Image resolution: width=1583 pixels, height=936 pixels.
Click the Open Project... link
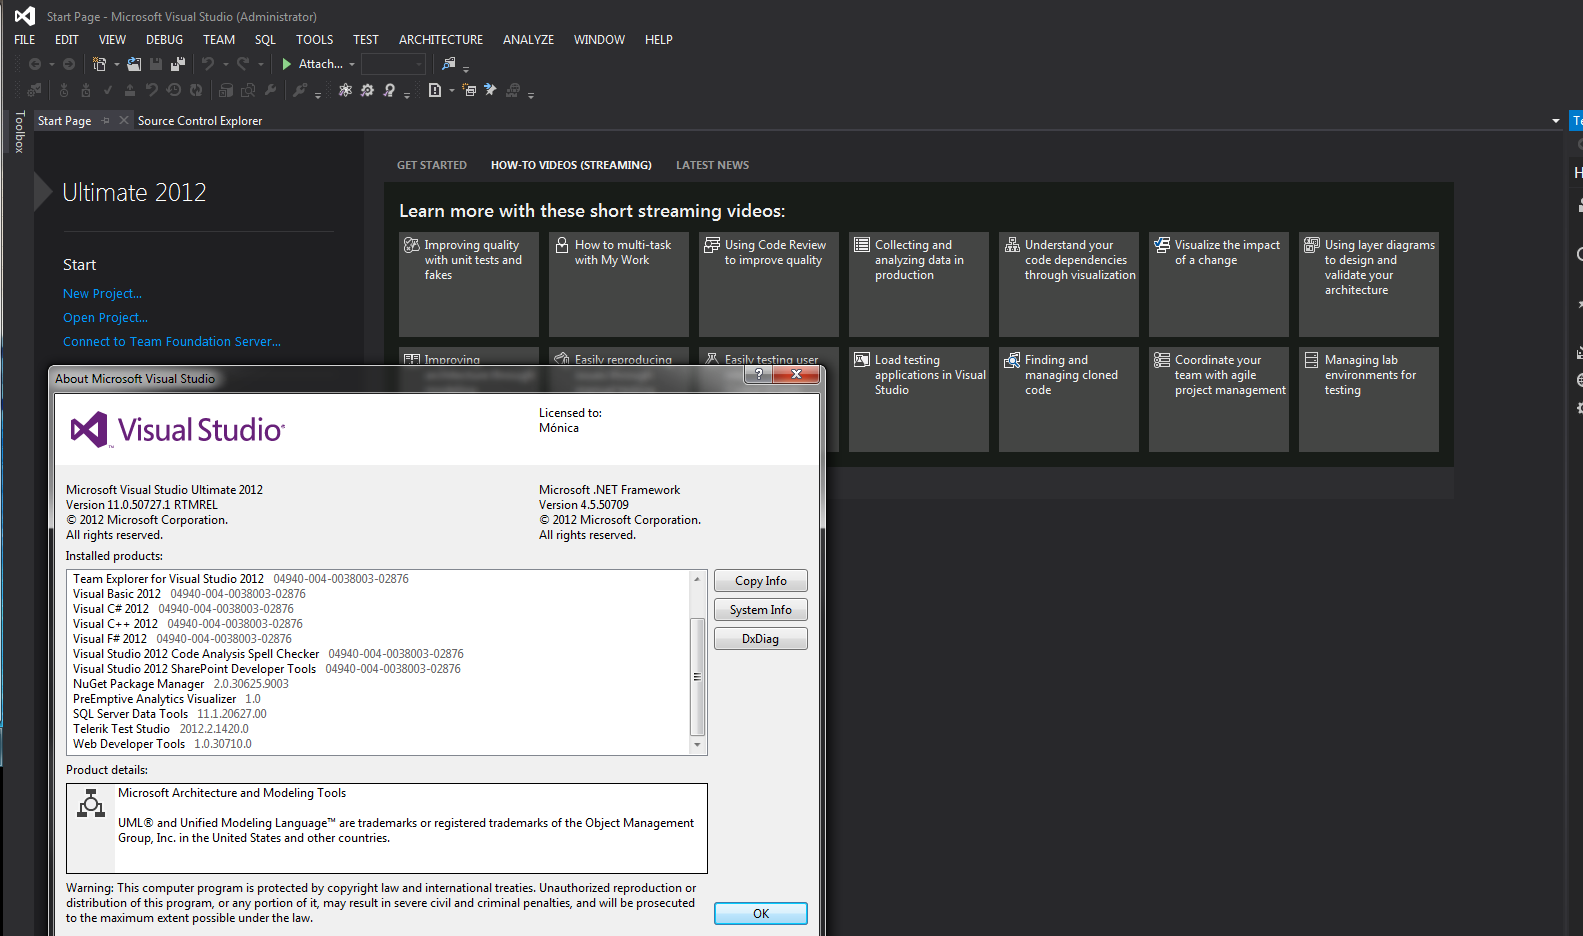(105, 318)
